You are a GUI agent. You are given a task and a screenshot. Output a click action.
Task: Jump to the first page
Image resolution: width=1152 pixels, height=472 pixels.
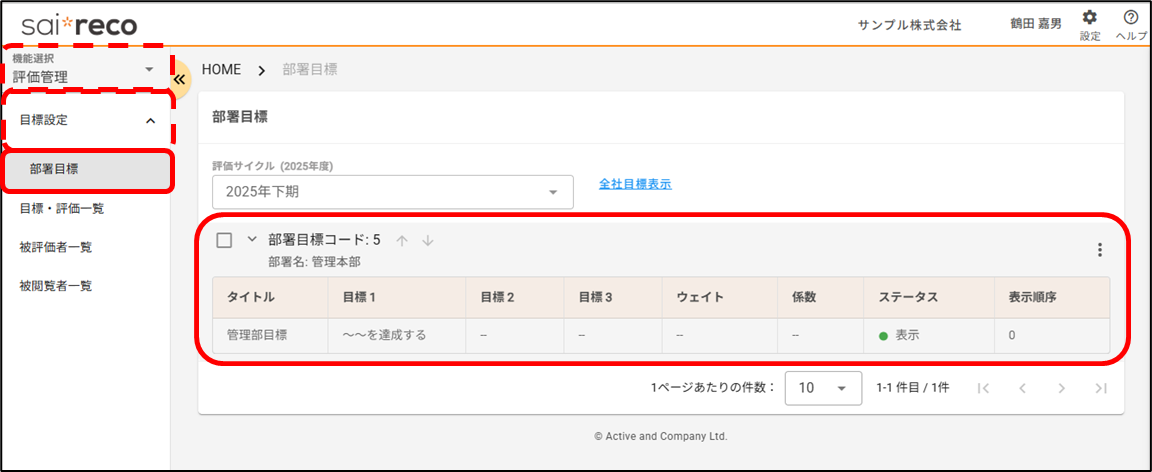click(983, 388)
